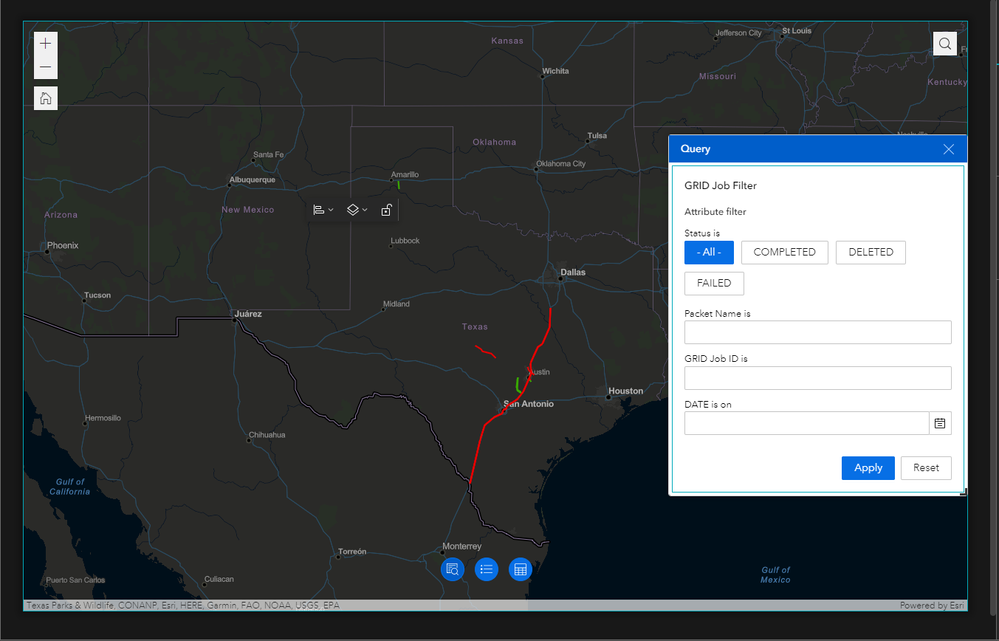Zoom out of the map
Screen dimensions: 999x641
point(46,68)
